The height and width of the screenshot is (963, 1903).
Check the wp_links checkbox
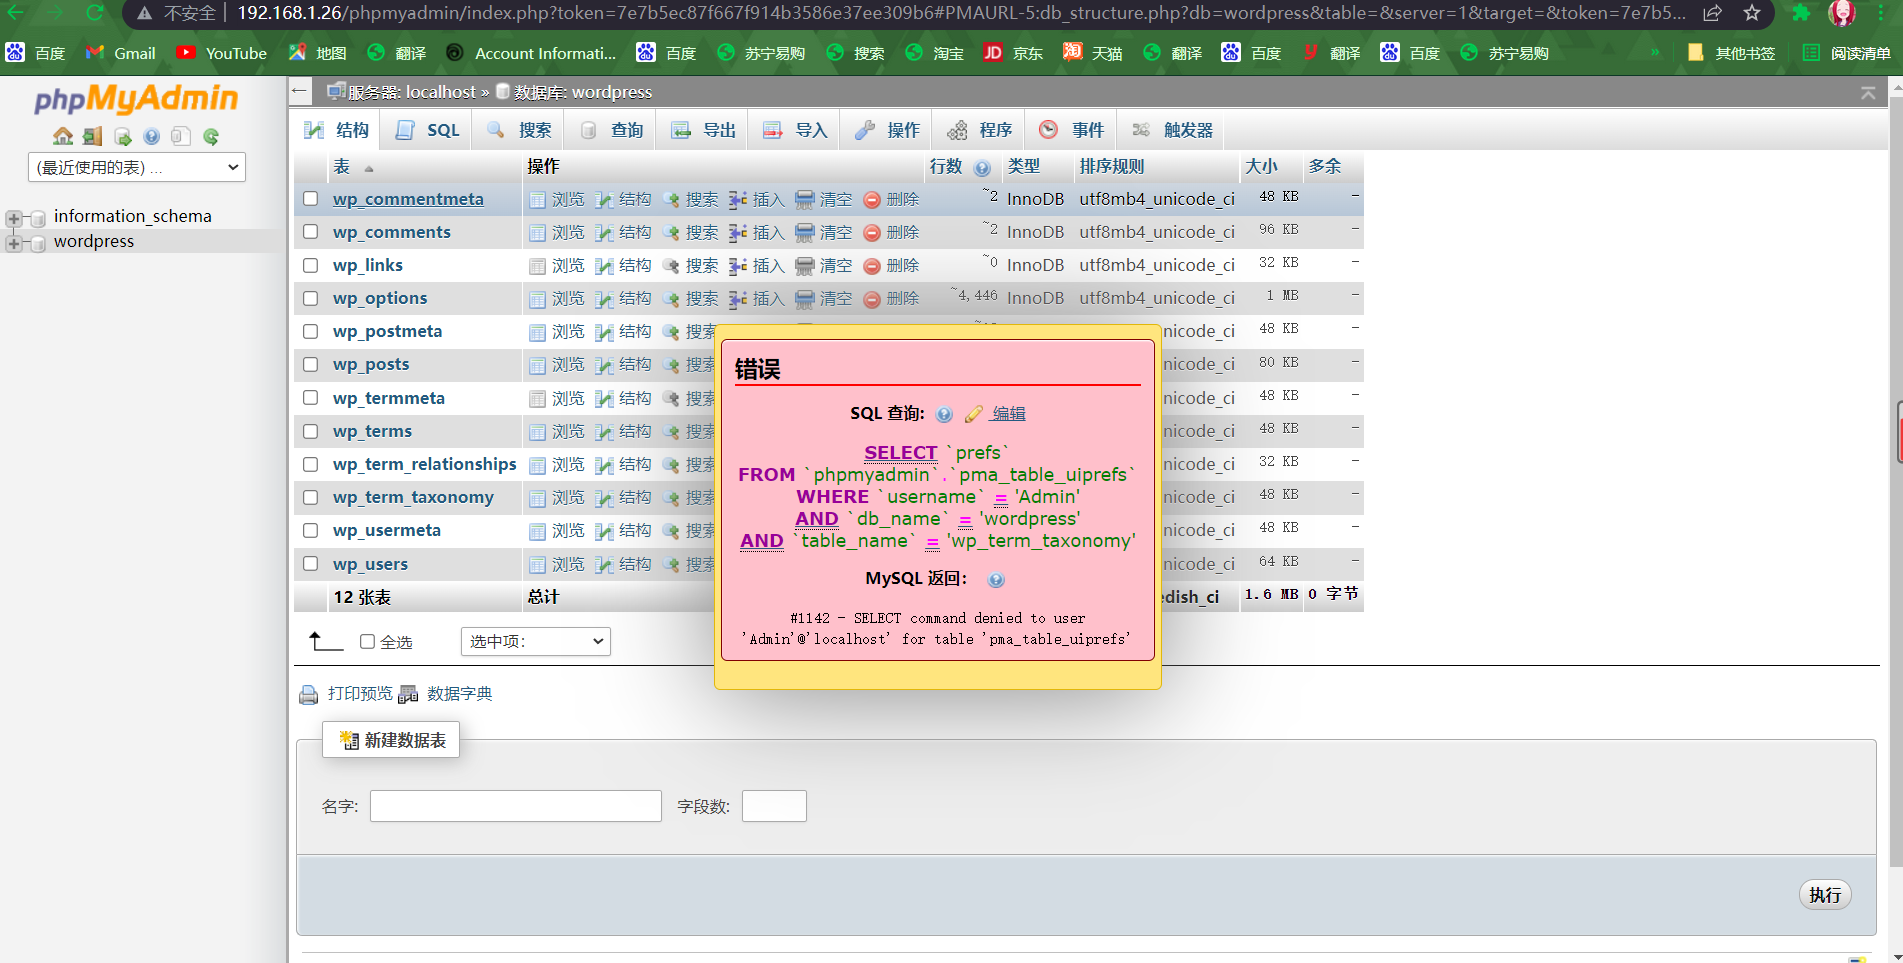pos(311,265)
